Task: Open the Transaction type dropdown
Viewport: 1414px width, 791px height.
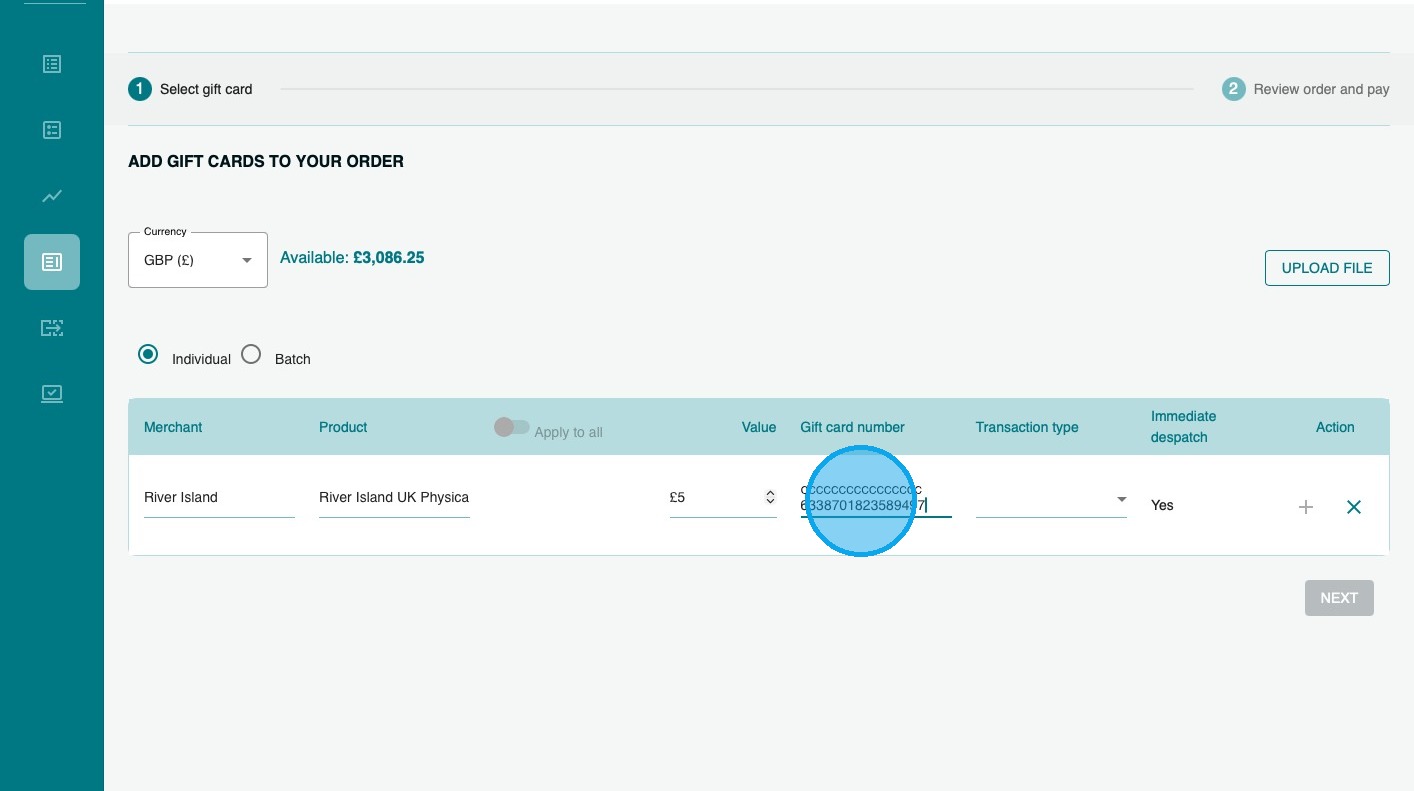Action: click(1051, 499)
